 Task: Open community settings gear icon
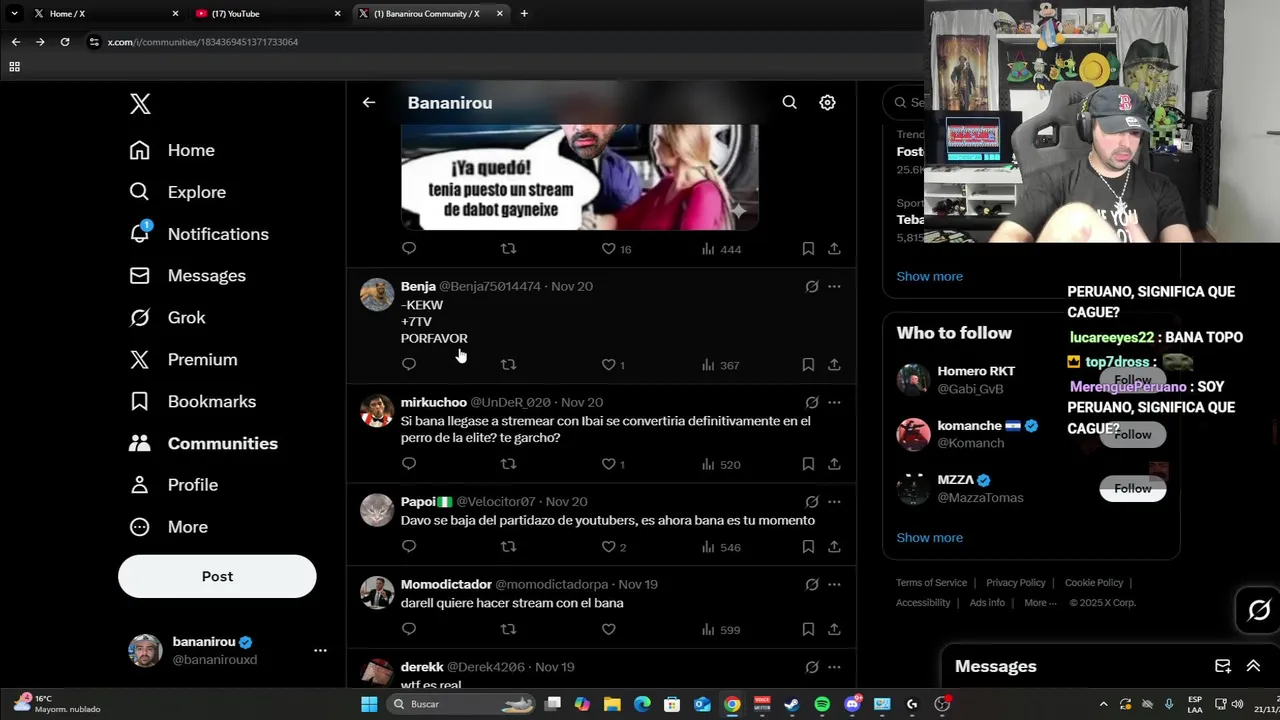(827, 102)
